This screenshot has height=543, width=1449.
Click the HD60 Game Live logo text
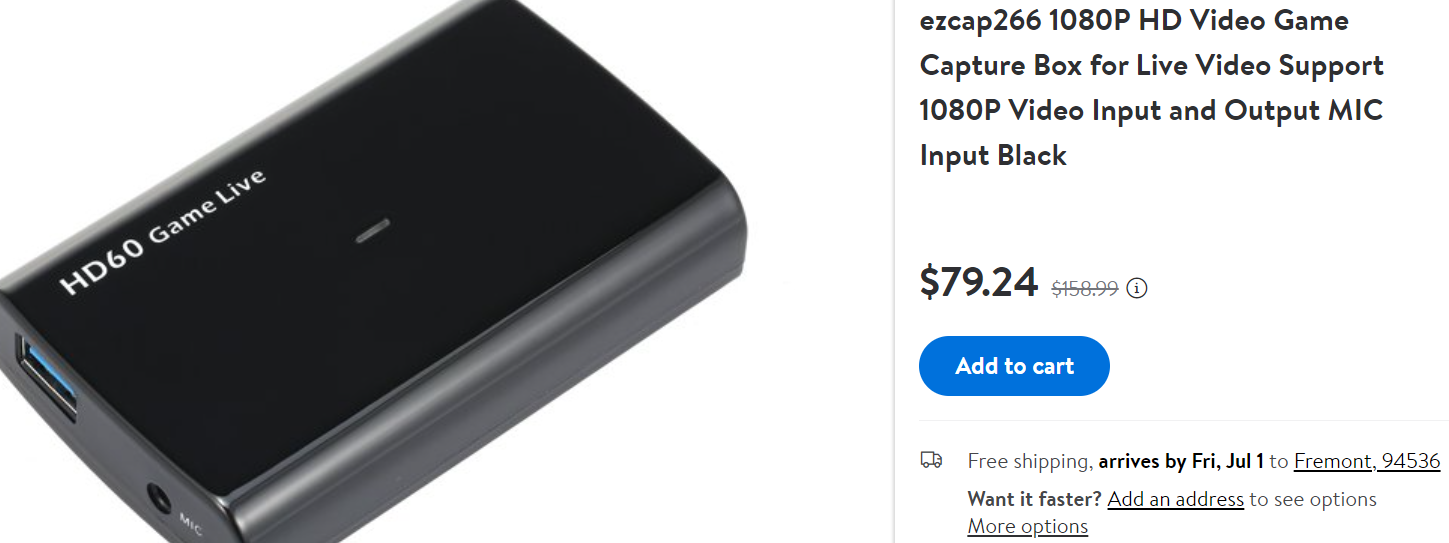pos(163,233)
